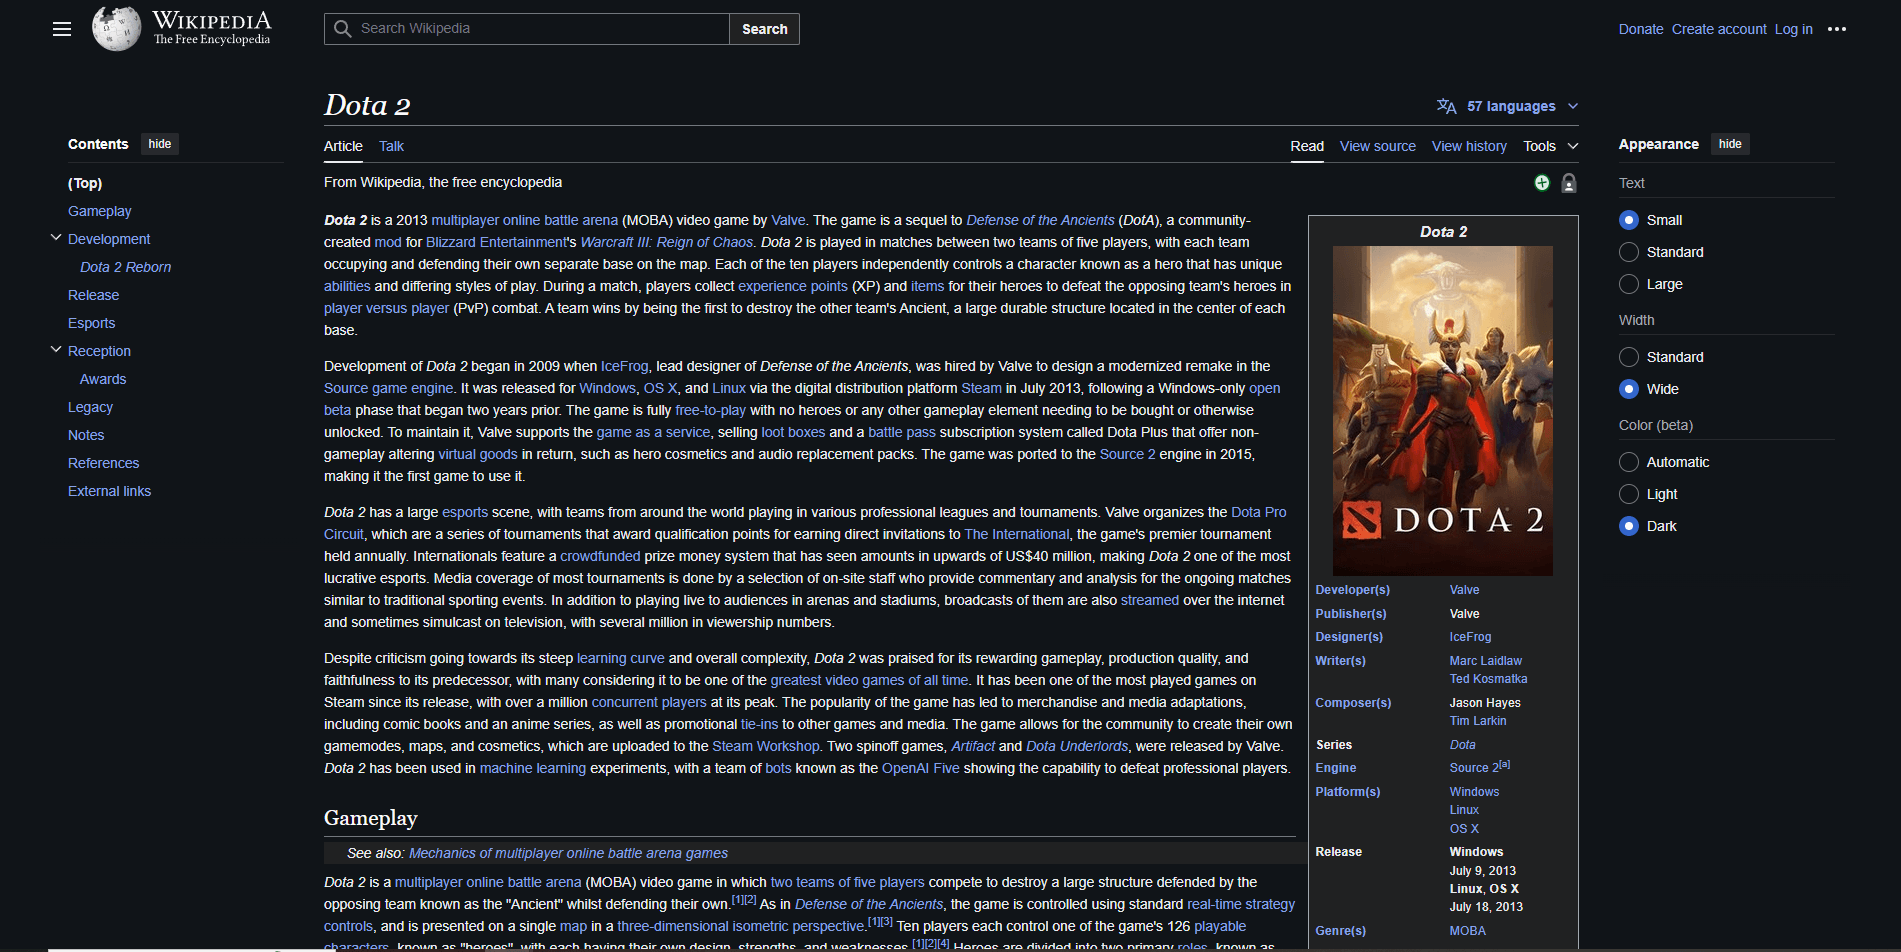This screenshot has width=1901, height=952.
Task: Click the language translation icon
Action: point(1446,106)
